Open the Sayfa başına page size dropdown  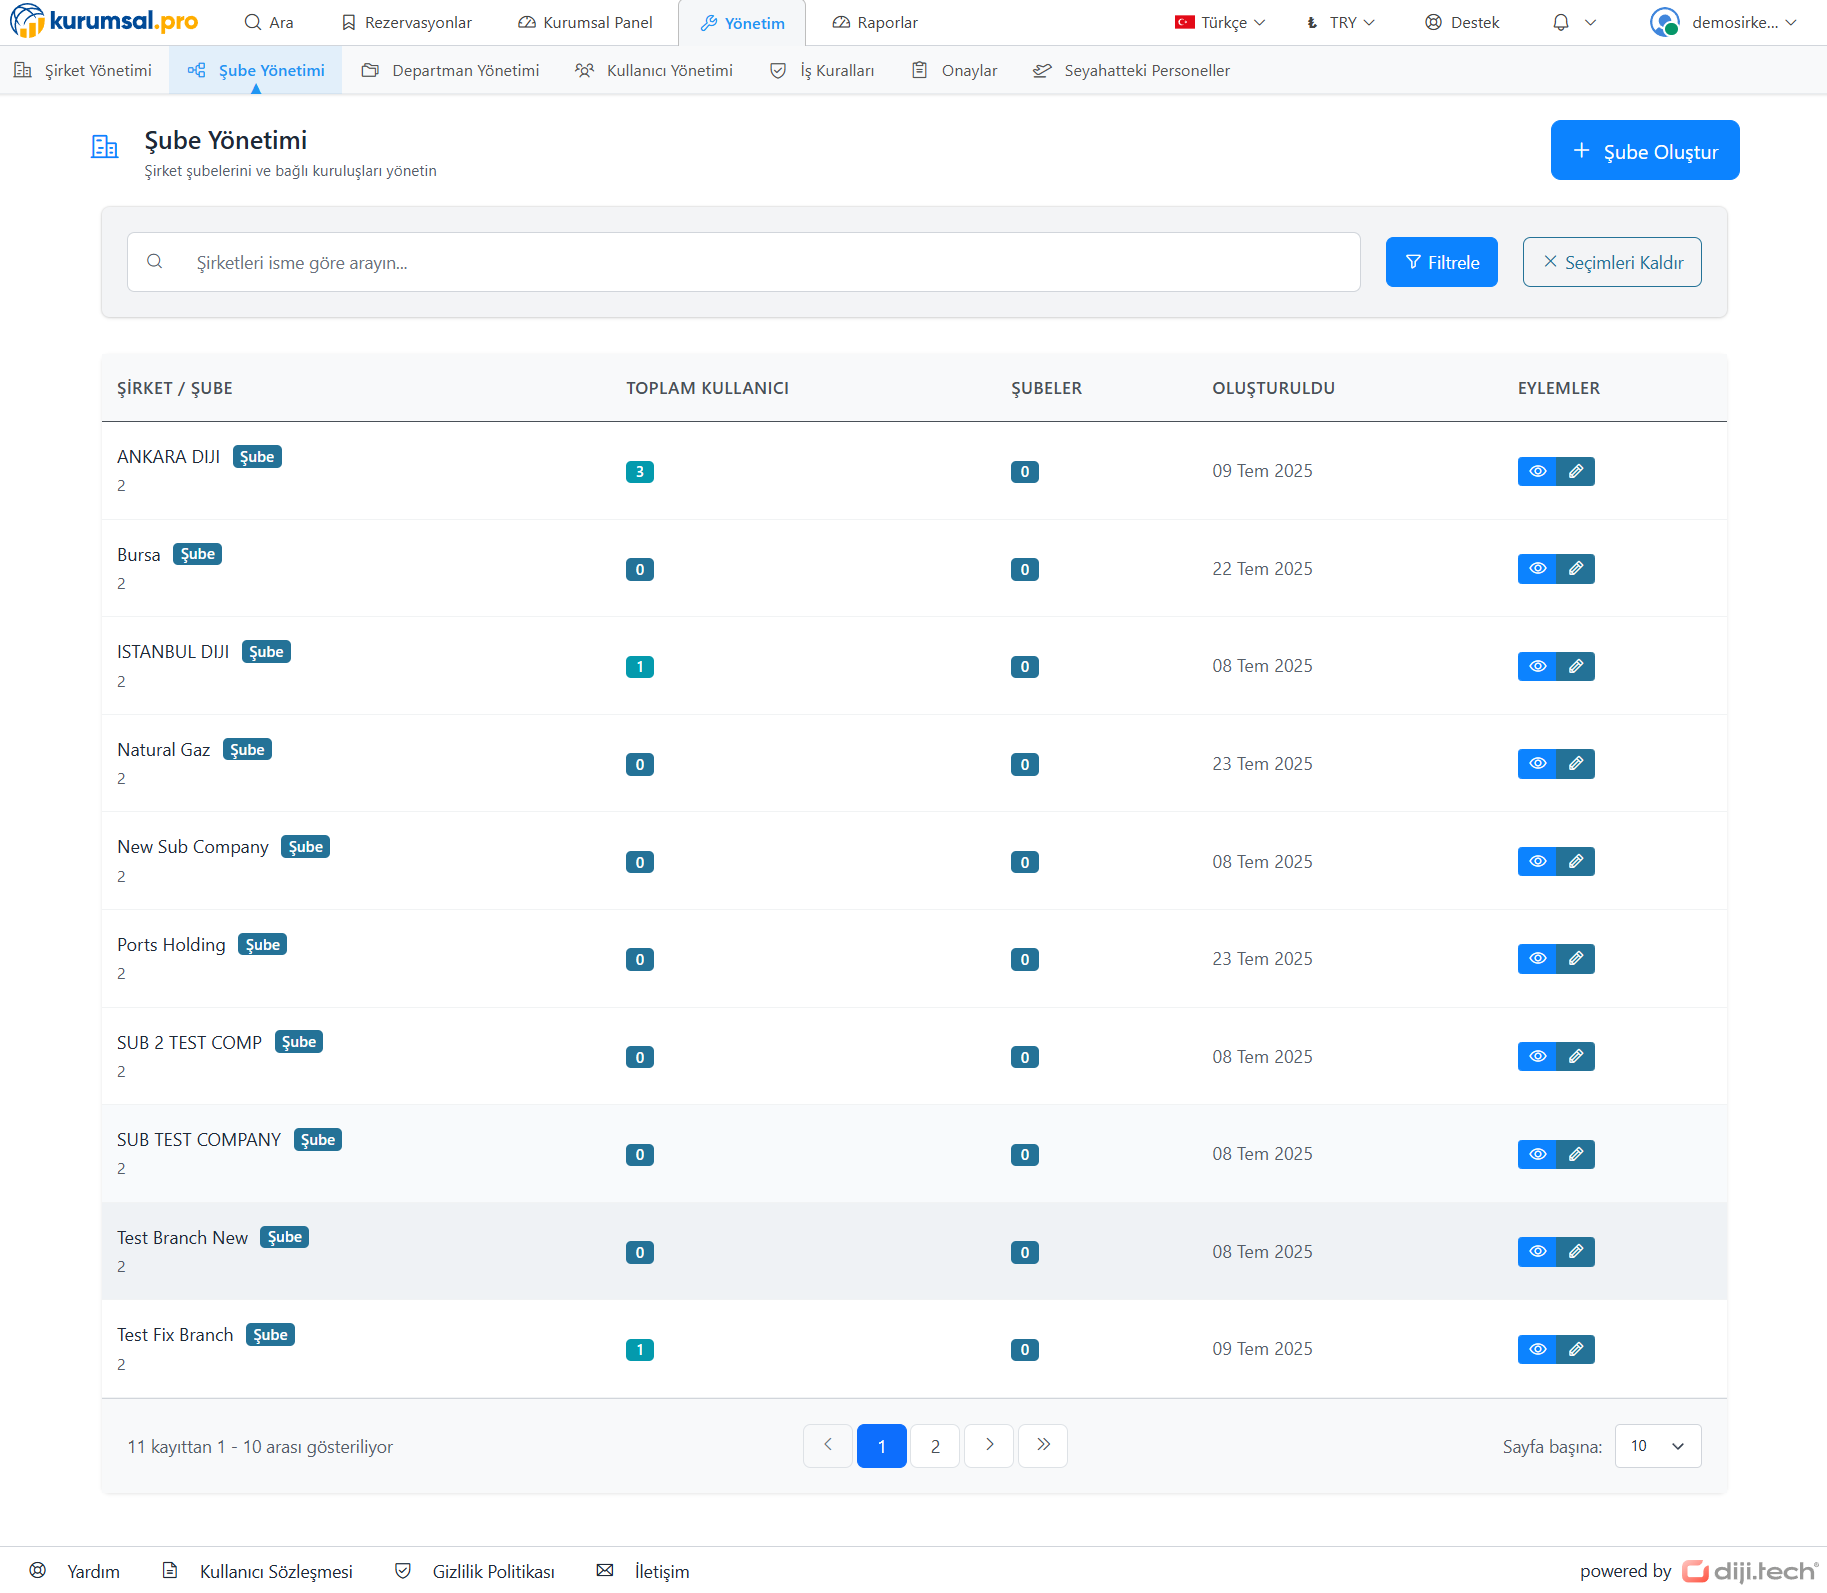point(1657,1446)
